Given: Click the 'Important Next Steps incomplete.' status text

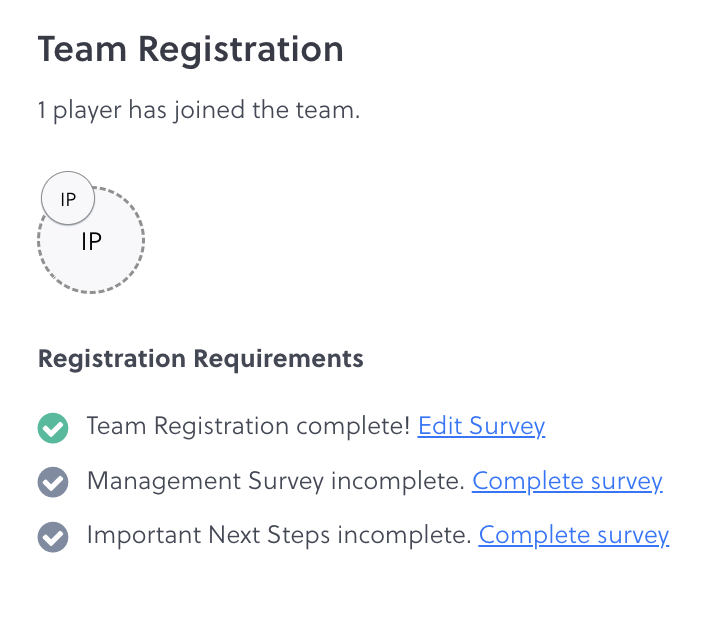Looking at the screenshot, I should pos(278,535).
